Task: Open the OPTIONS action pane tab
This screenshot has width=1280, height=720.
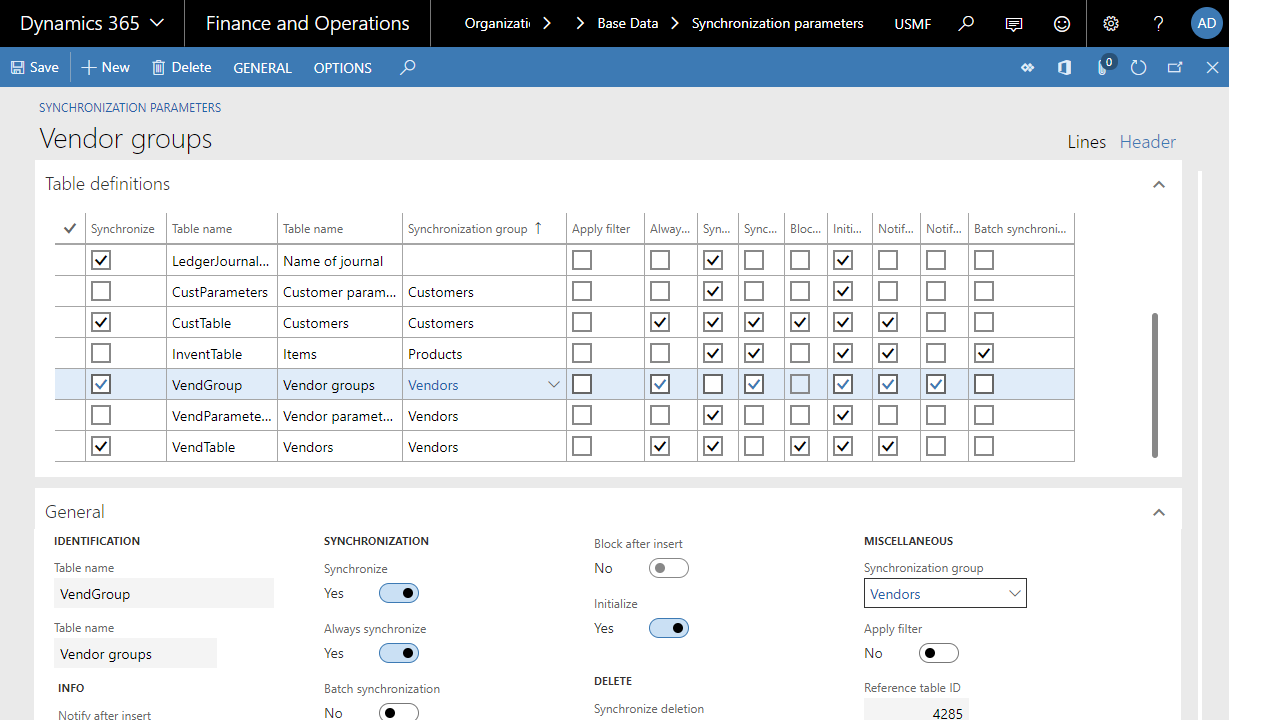Action: tap(343, 67)
